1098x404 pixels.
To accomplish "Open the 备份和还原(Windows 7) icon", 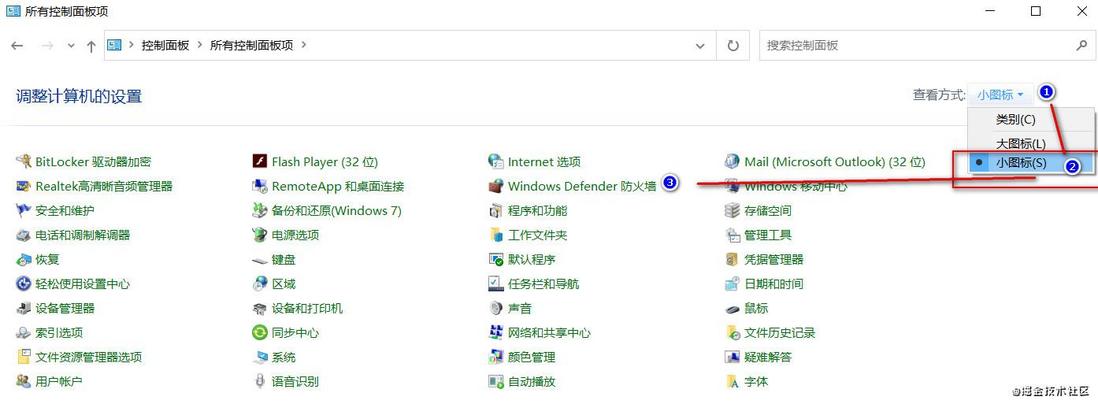I will (260, 211).
